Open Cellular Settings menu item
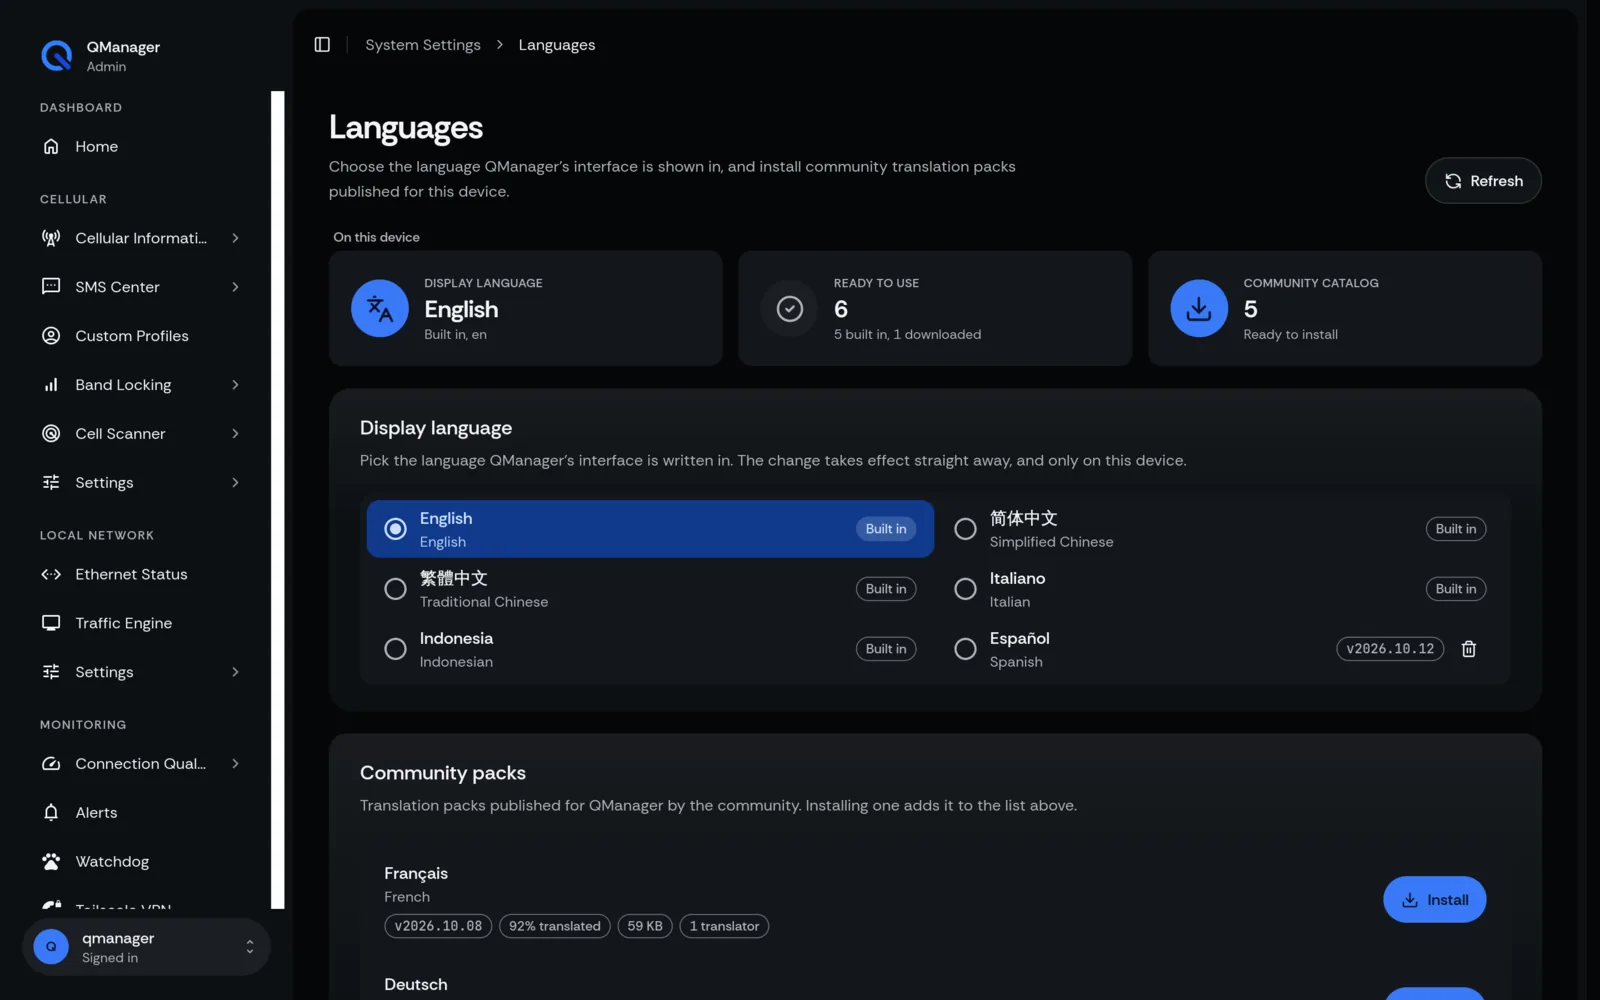Screen dimensions: 1600x1000 tap(142, 483)
